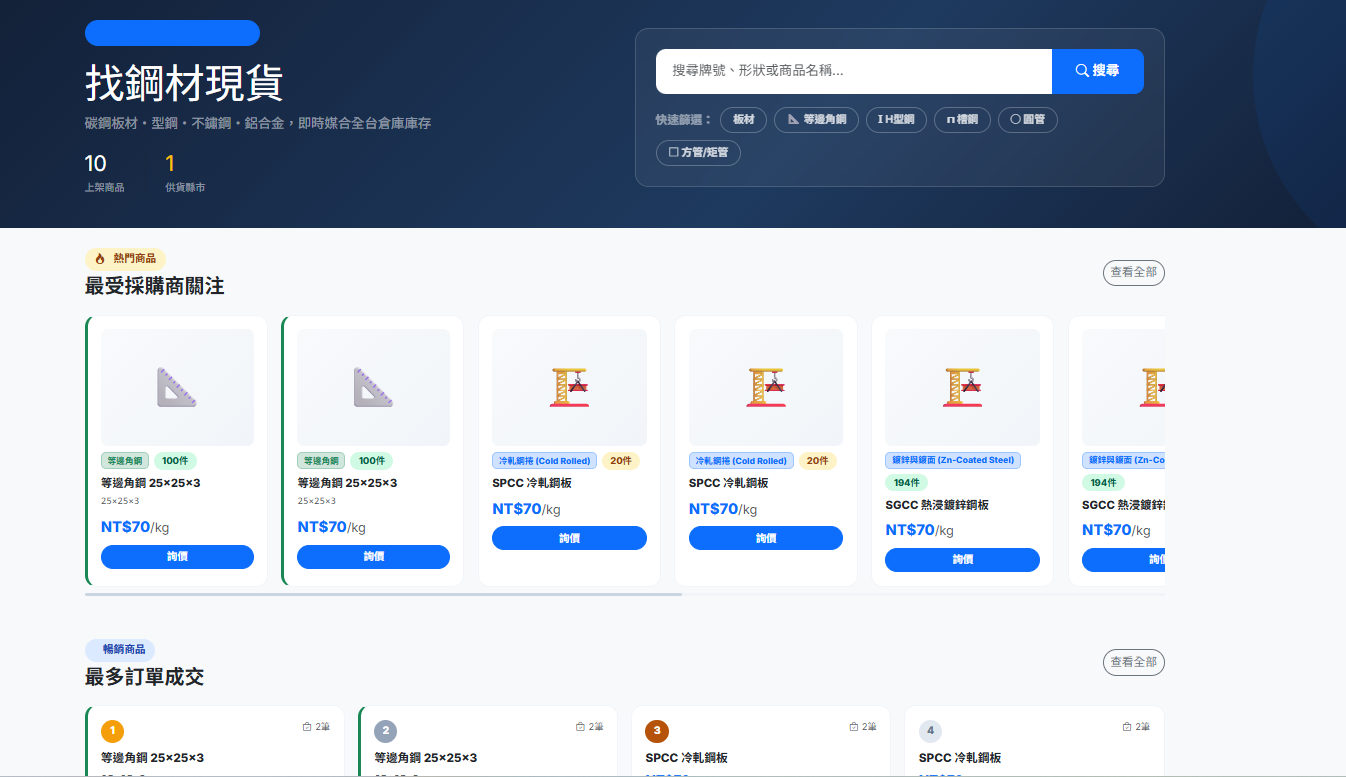This screenshot has width=1346, height=777.
Task: Click the 暢銷商品 badge
Action: pos(120,649)
